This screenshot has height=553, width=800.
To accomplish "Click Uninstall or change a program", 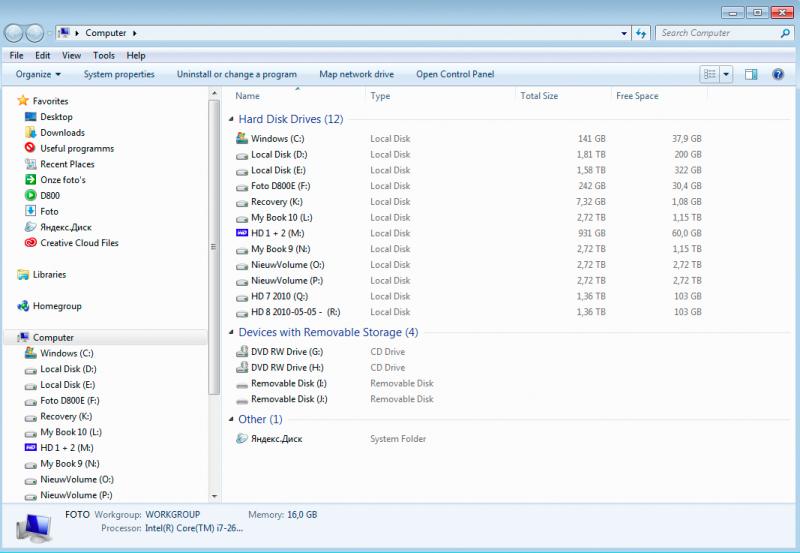I will [x=237, y=74].
